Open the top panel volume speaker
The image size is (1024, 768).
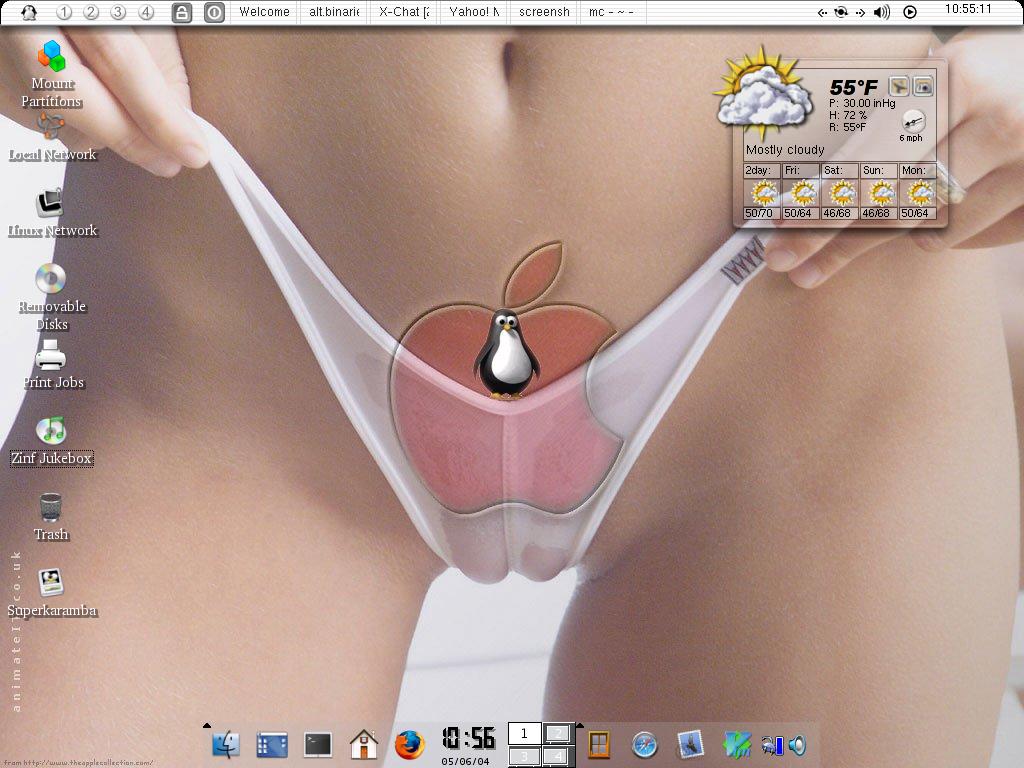coord(882,12)
